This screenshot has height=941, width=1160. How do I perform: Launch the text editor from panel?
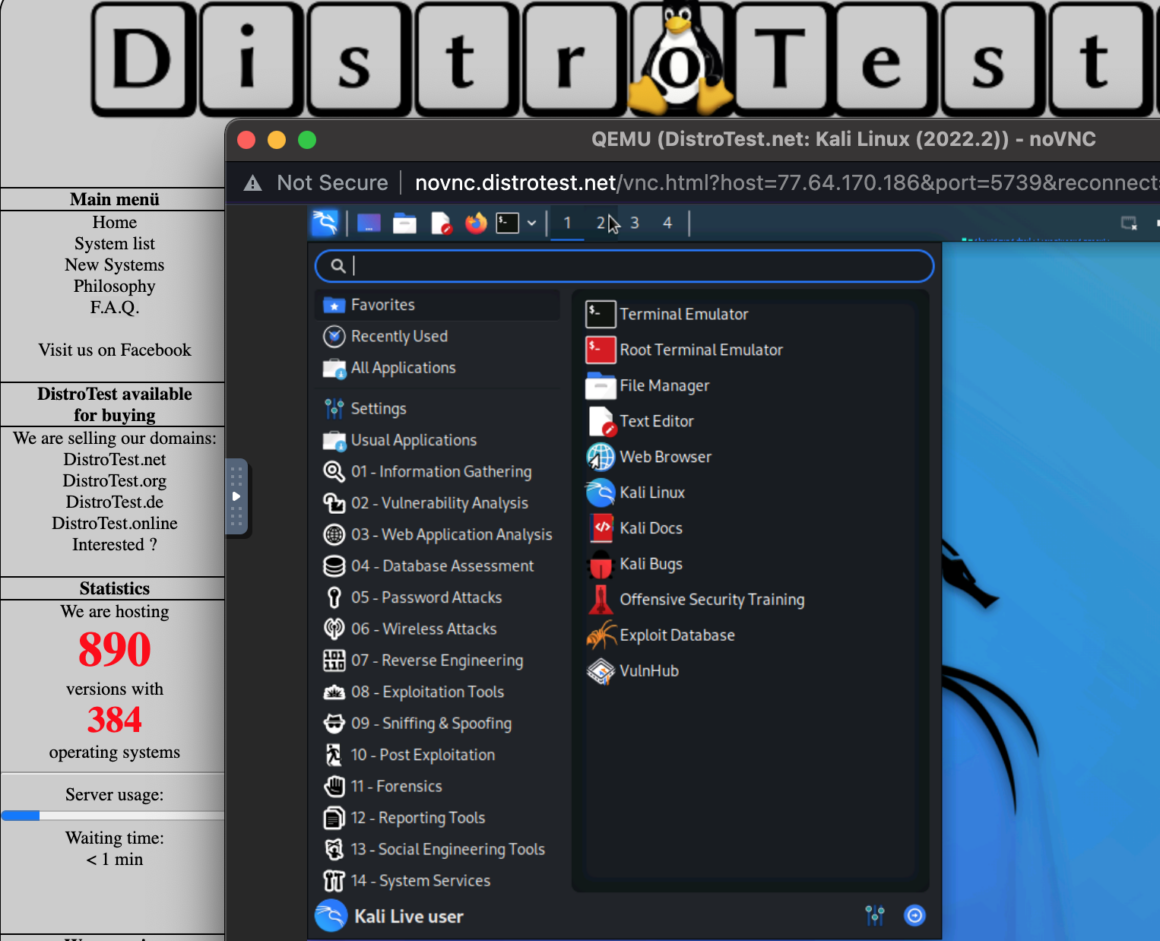point(441,223)
